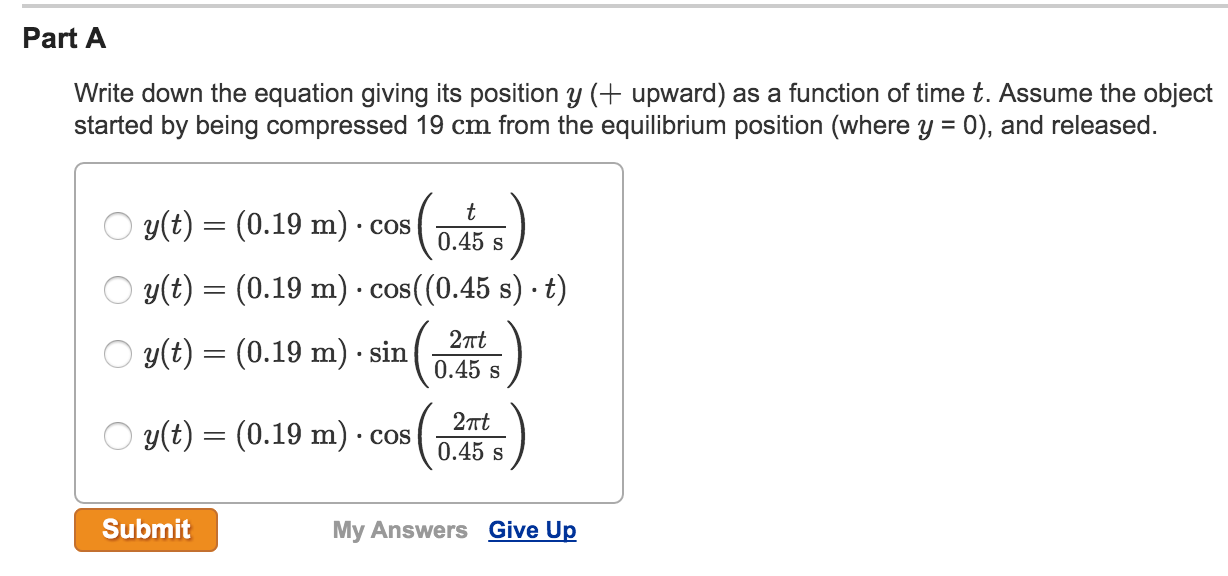Viewport: 1228px width, 576px height.
Task: Click the orange Submit control
Action: 145,529
